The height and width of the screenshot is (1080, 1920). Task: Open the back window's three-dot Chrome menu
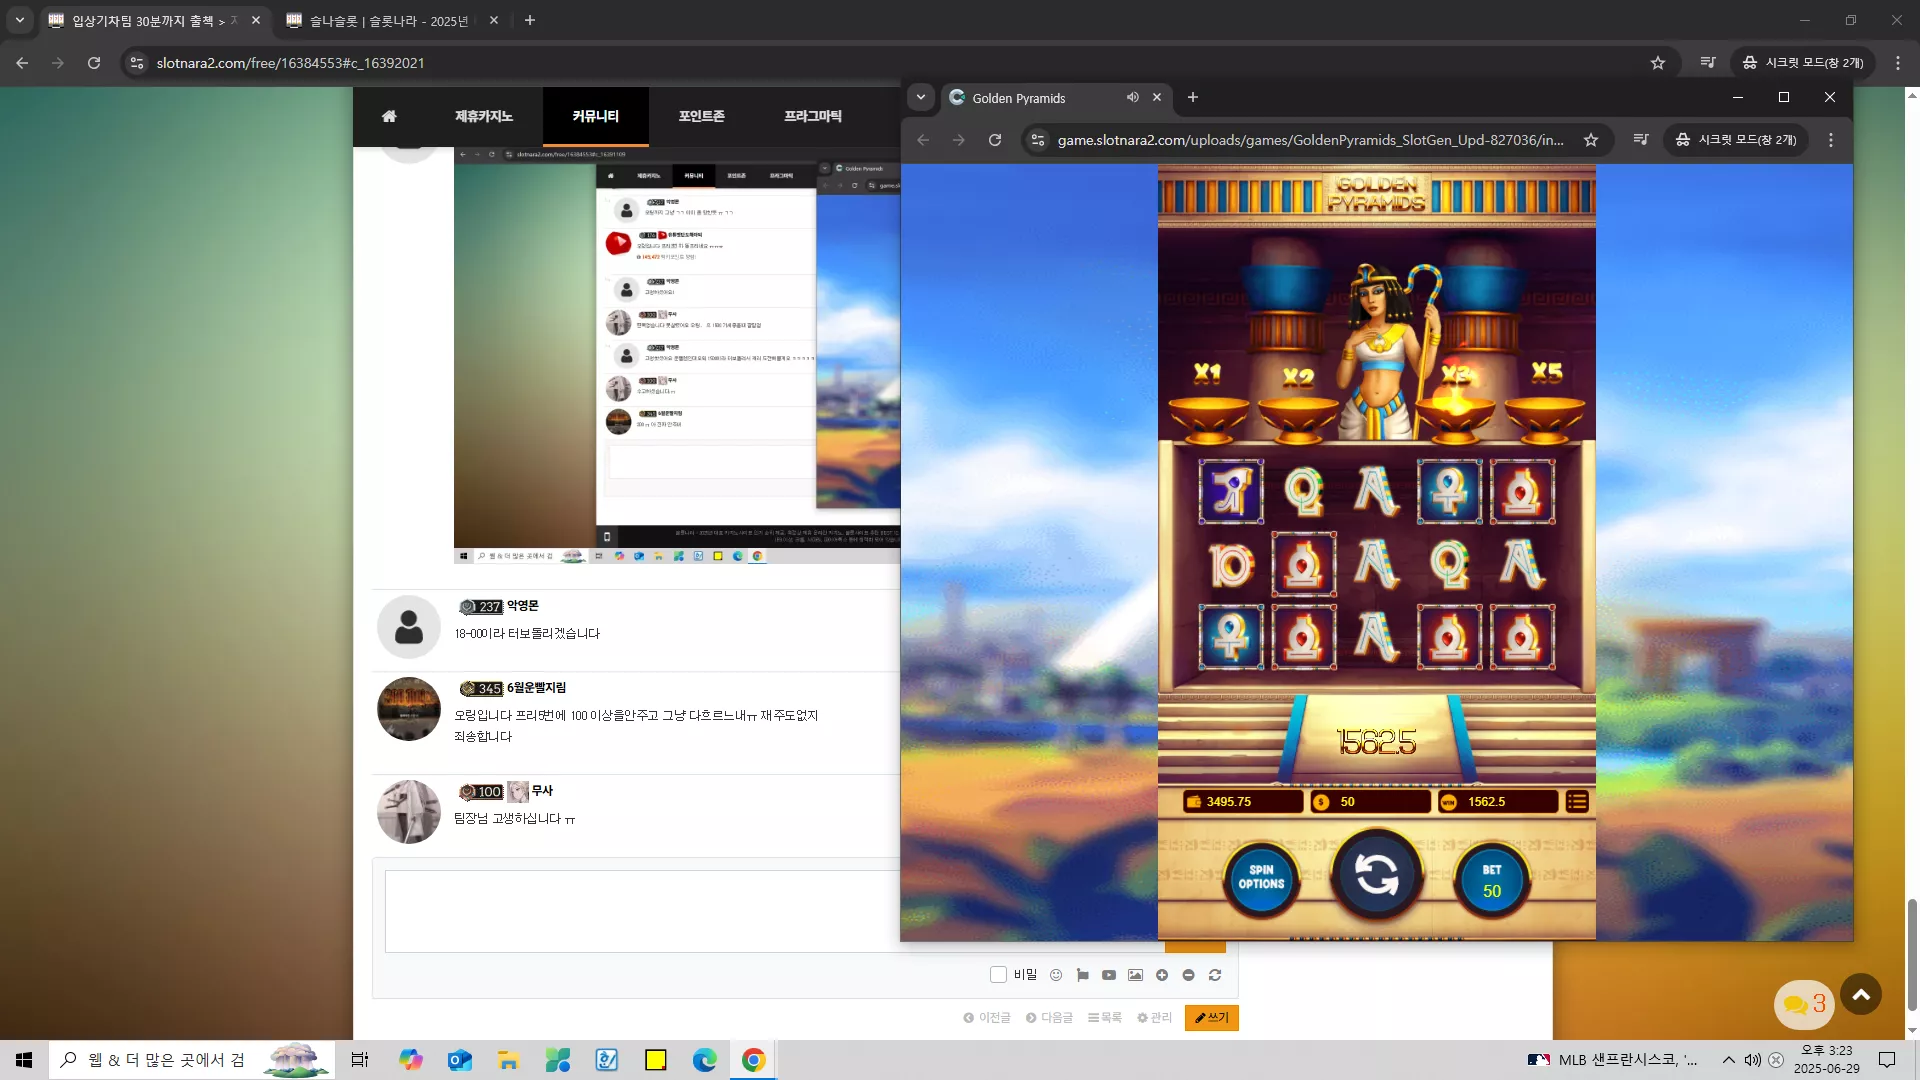click(x=1898, y=63)
